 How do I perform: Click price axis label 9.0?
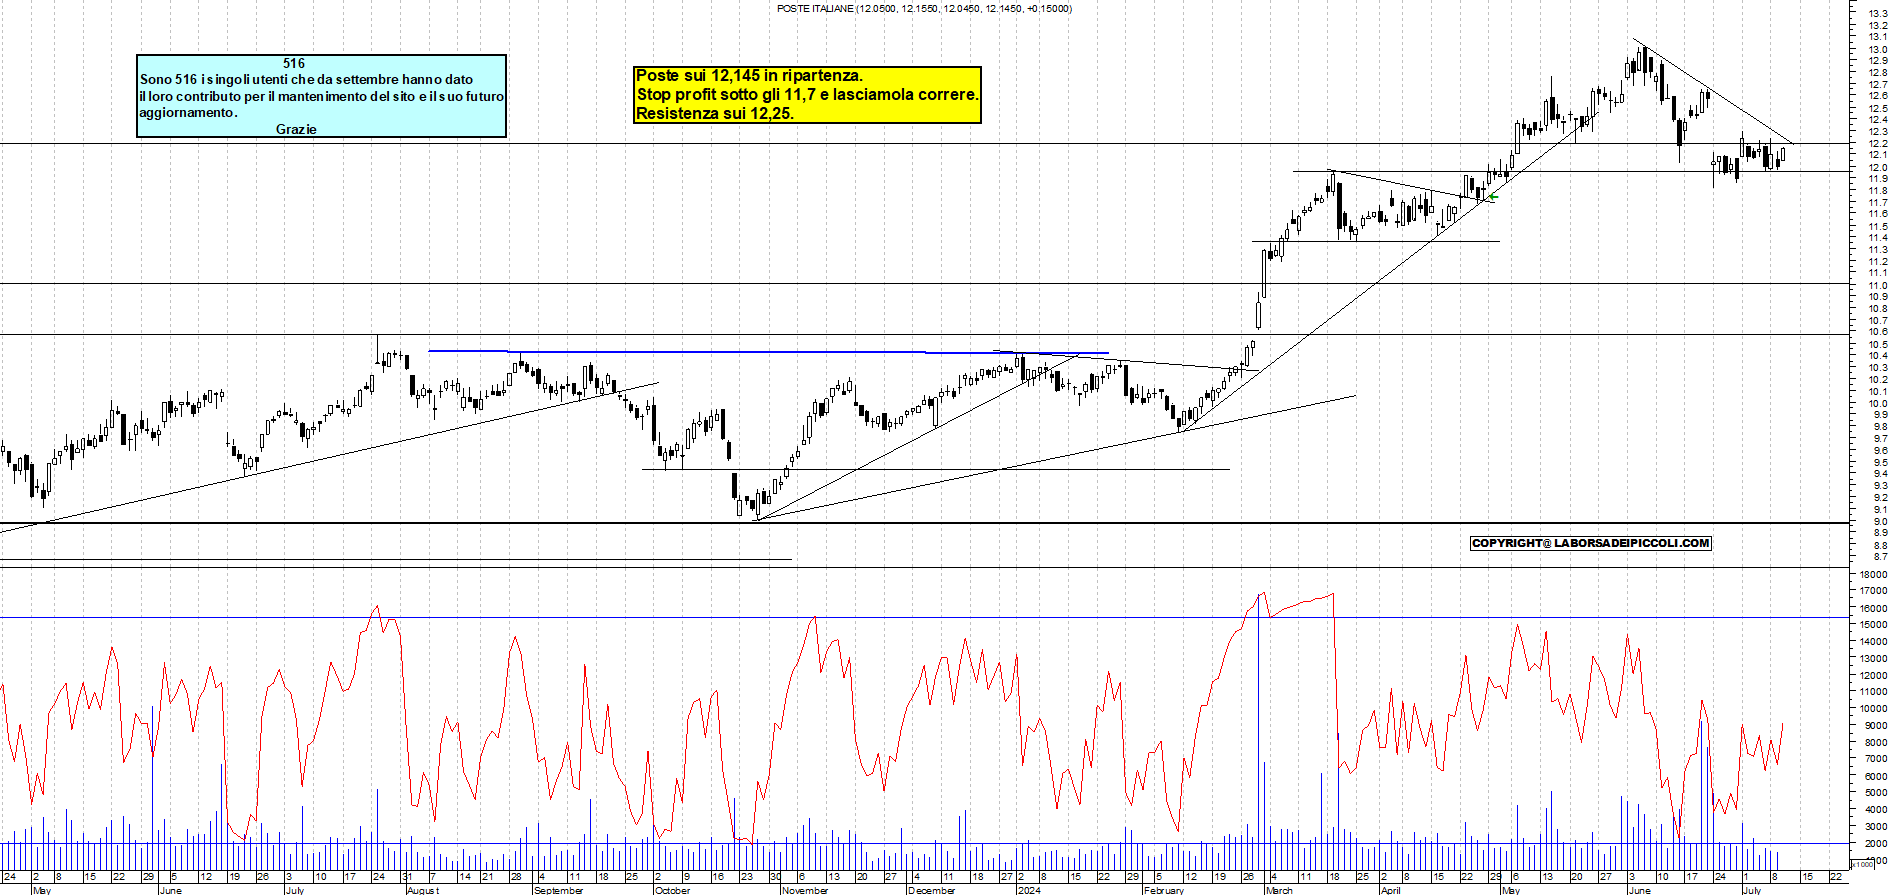click(x=1879, y=522)
